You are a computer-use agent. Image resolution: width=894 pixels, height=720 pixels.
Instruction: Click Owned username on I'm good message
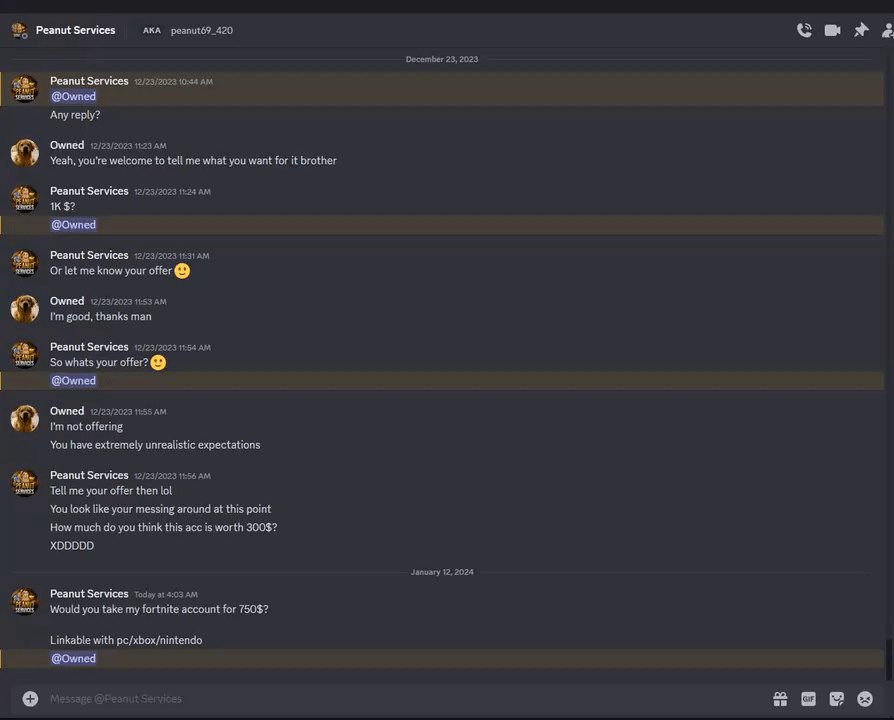pyautogui.click(x=67, y=301)
